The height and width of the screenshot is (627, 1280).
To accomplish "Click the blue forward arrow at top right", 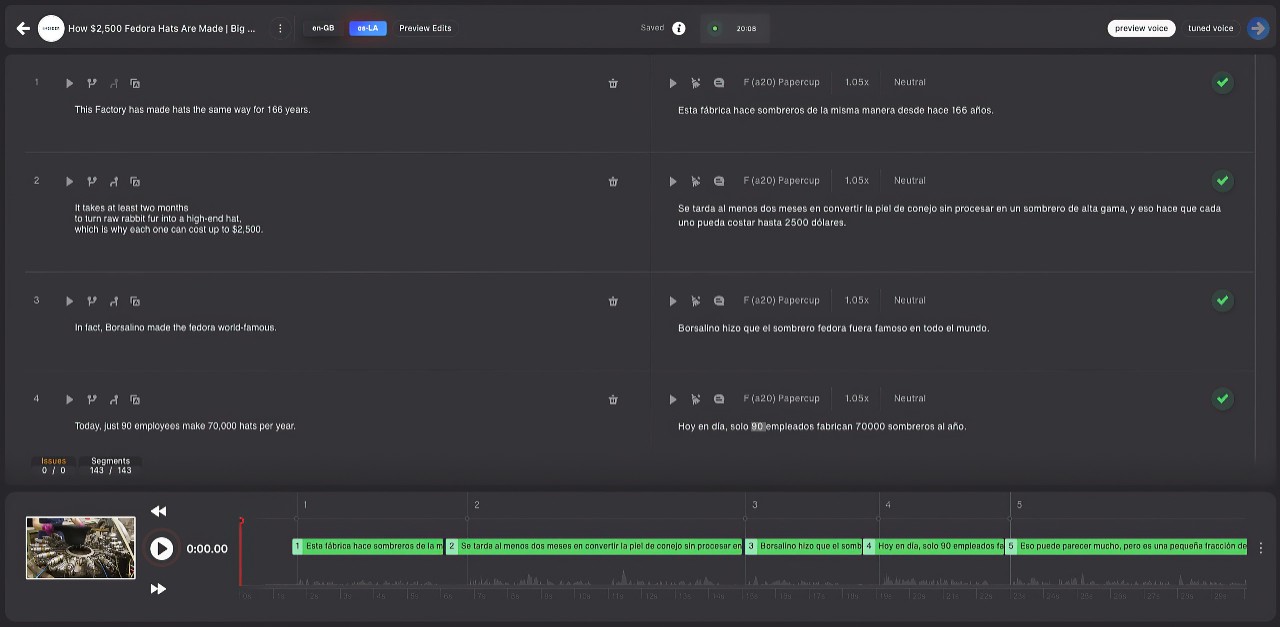I will [x=1258, y=28].
